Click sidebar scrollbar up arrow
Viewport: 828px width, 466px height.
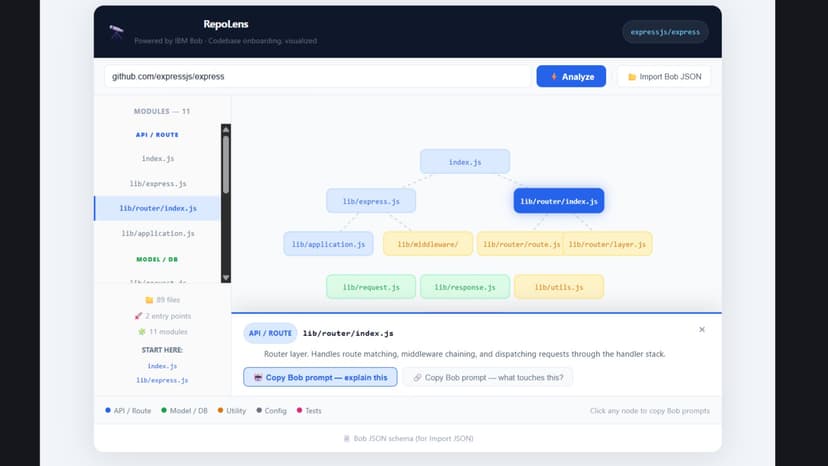click(226, 129)
